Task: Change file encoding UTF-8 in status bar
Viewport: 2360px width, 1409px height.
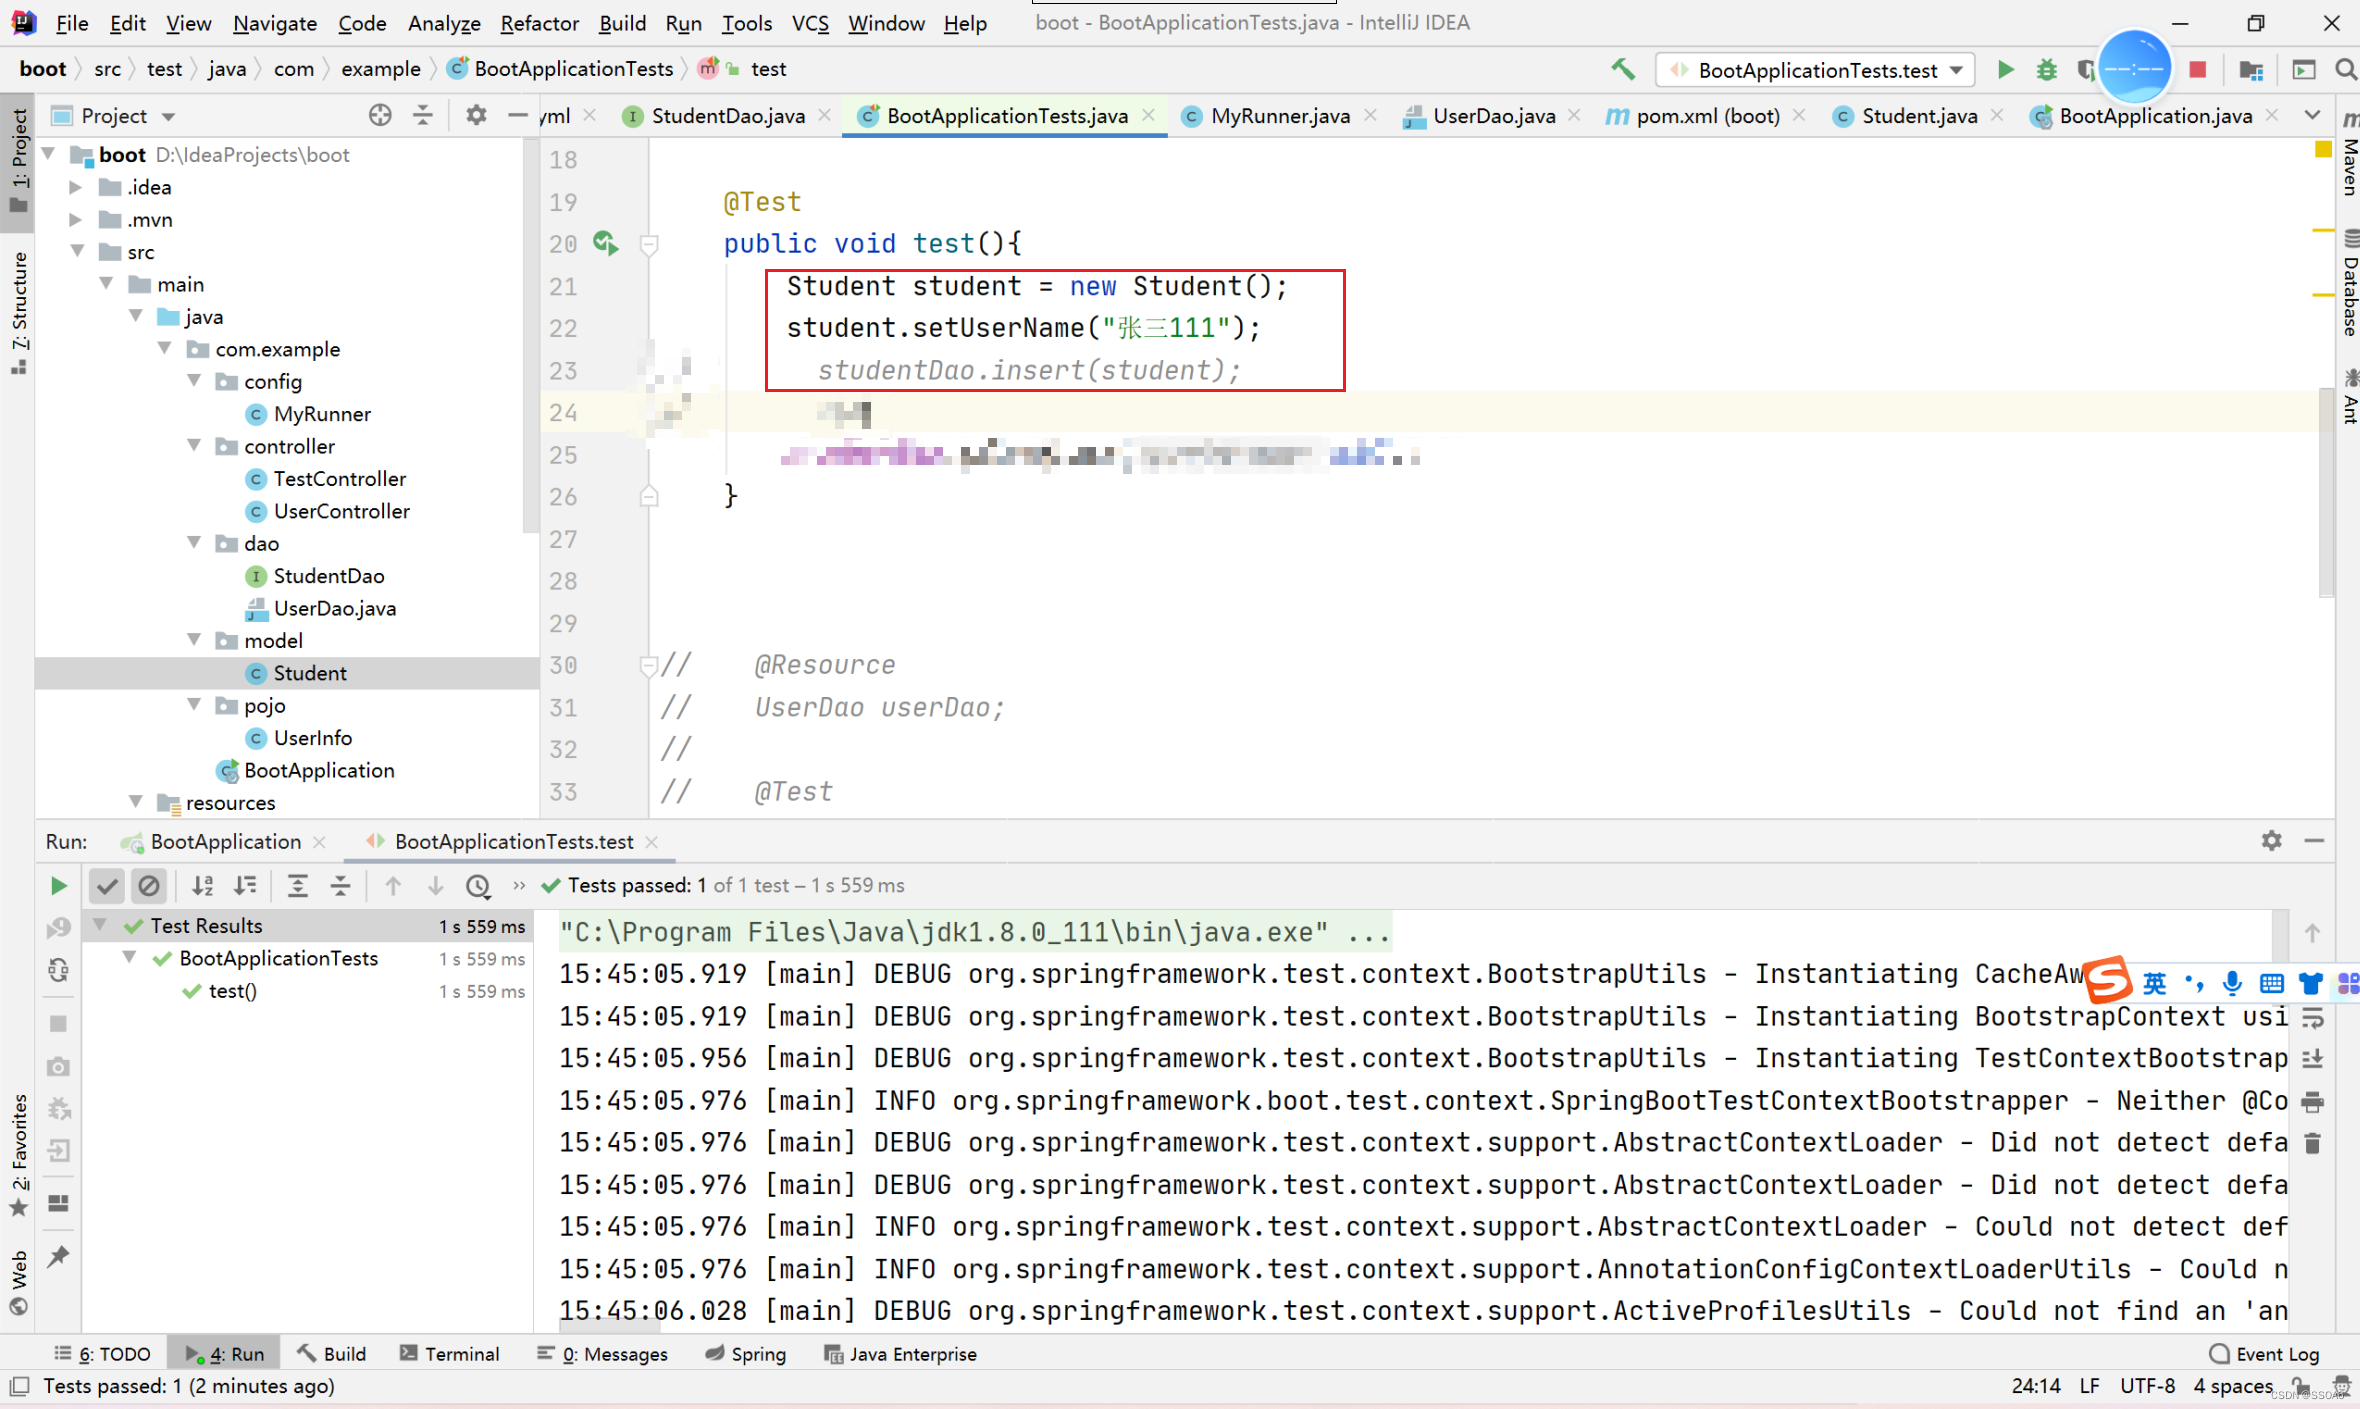Action: coord(2147,1386)
